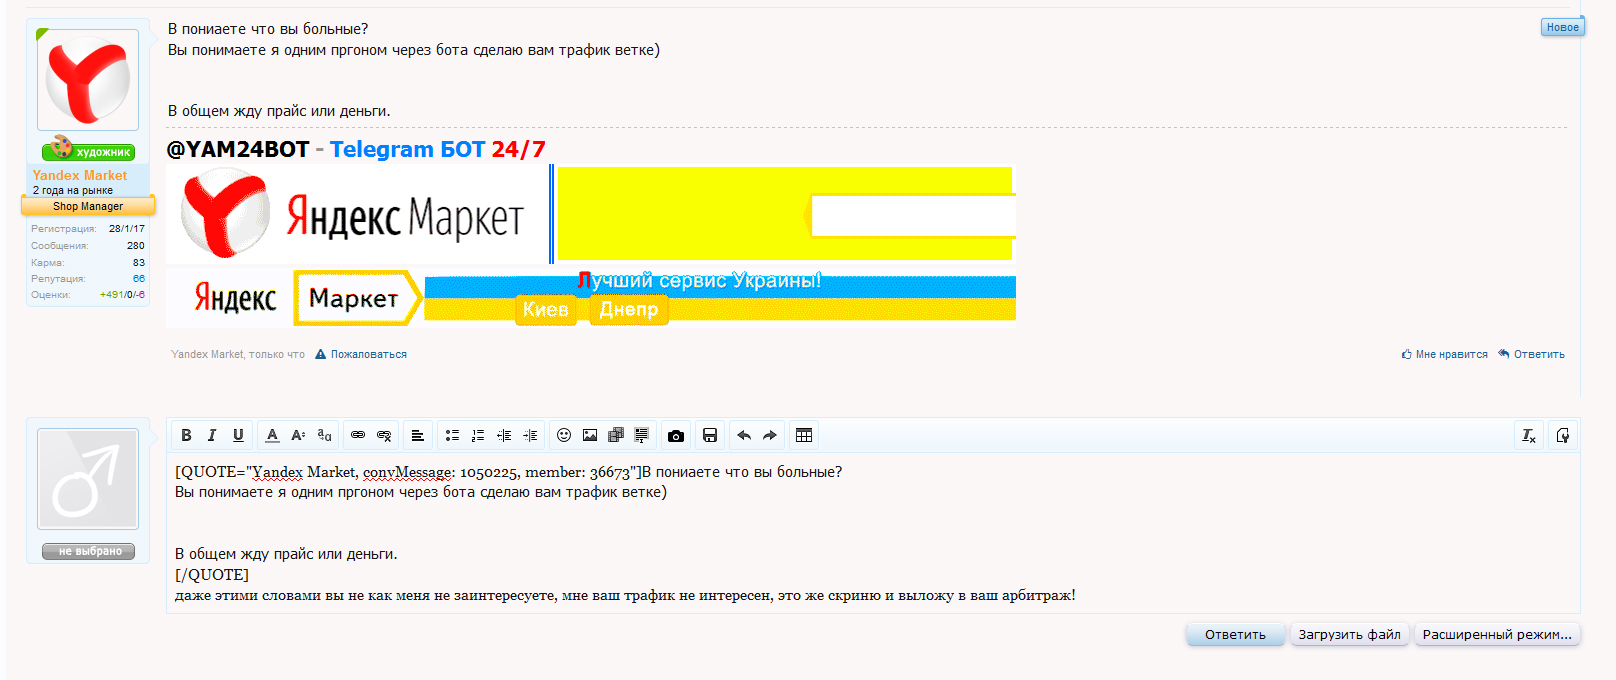This screenshot has height=680, width=1616.
Task: Open the smilies picker
Action: (x=564, y=435)
